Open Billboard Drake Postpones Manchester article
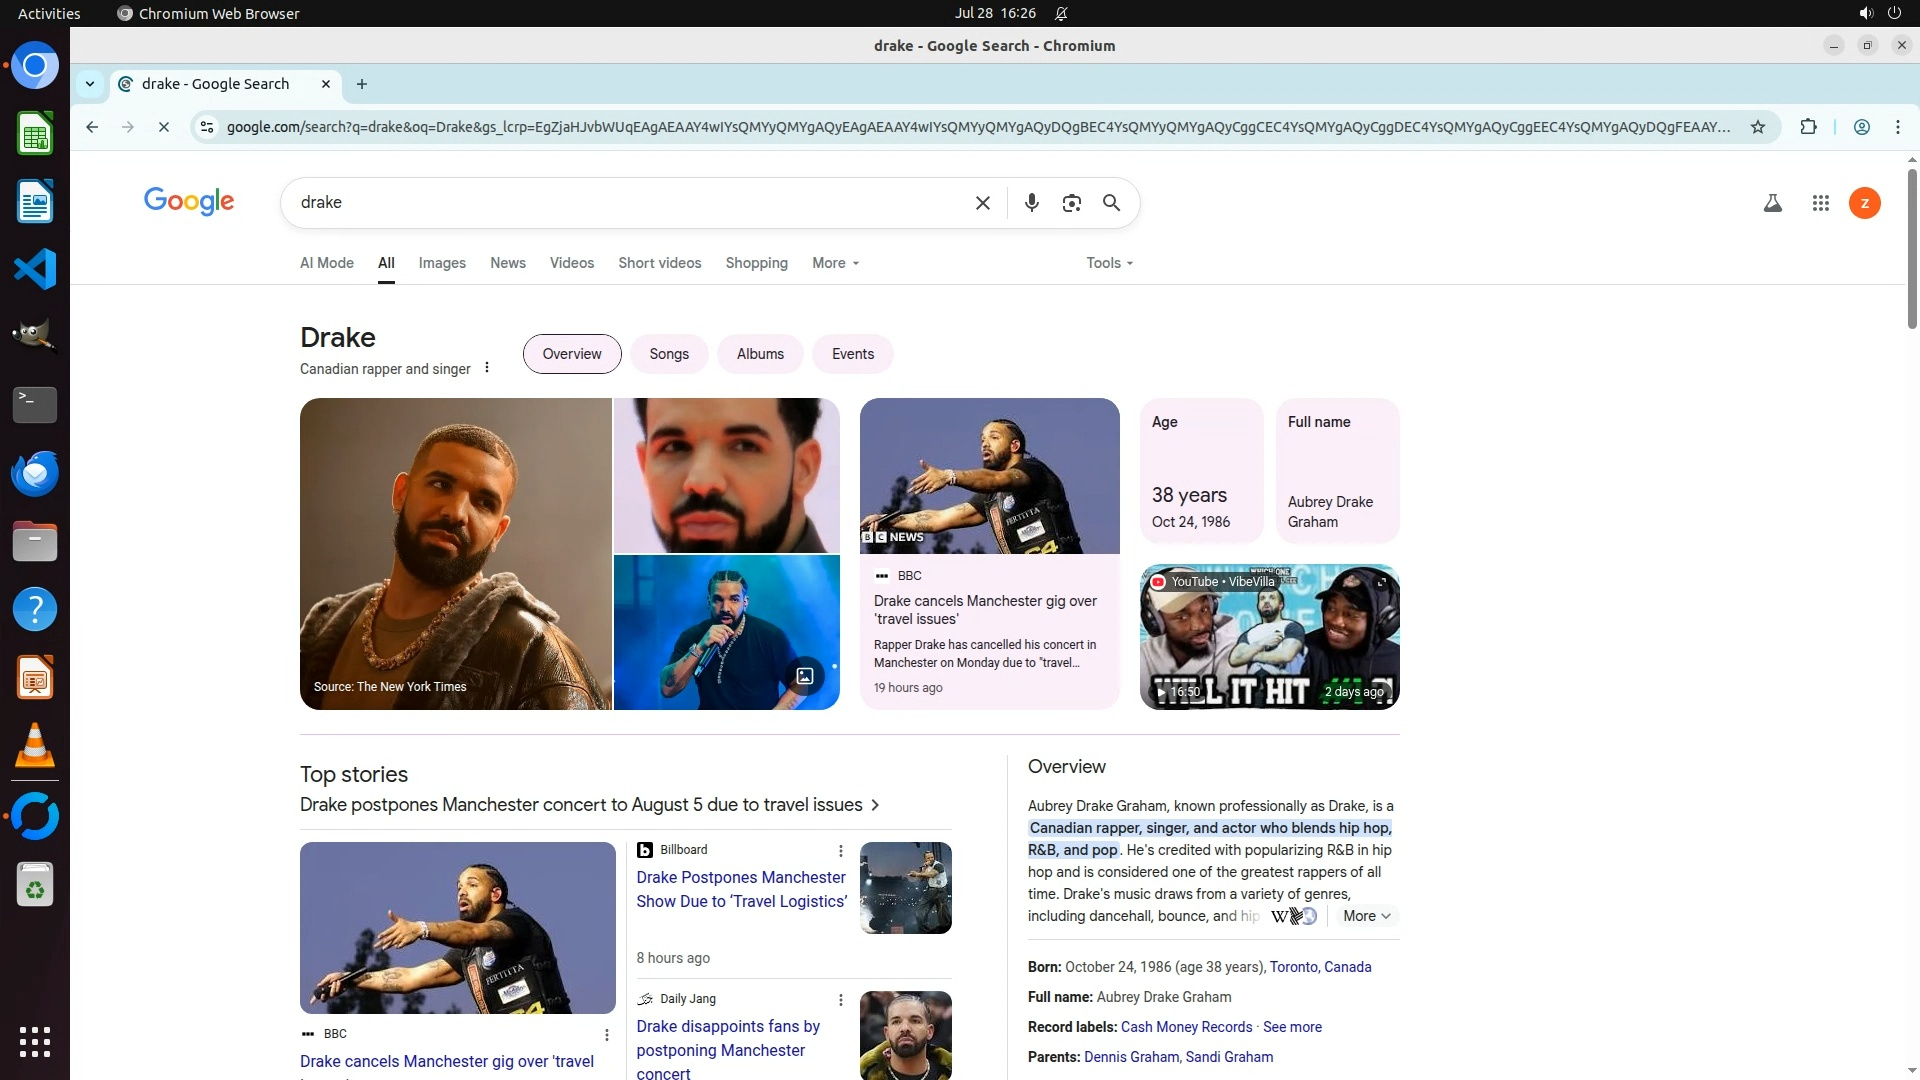Viewport: 1920px width, 1080px height. click(741, 889)
